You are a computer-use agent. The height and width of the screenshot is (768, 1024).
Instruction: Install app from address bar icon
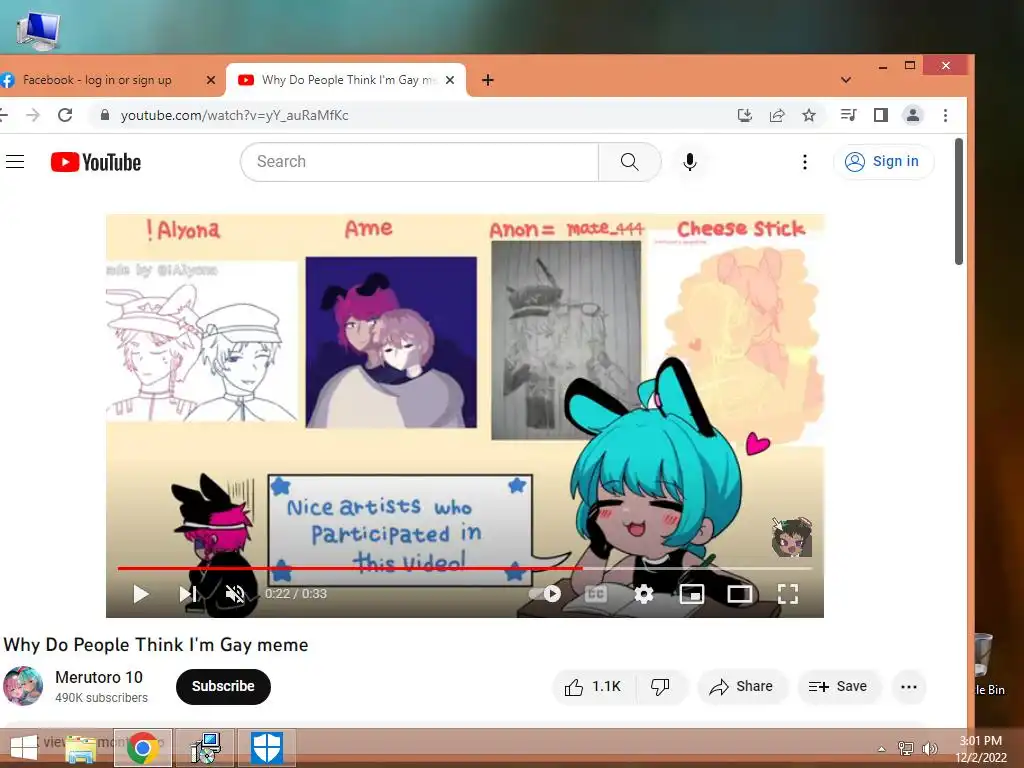tap(744, 115)
